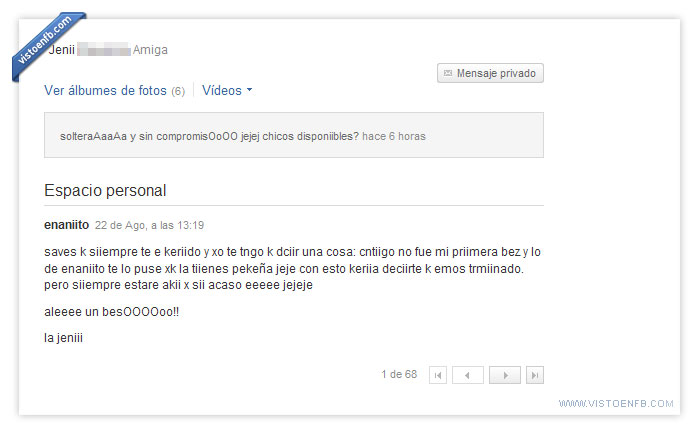This screenshot has width=700, height=439.
Task: Click the 1 de 68 page indicator
Action: 399,374
